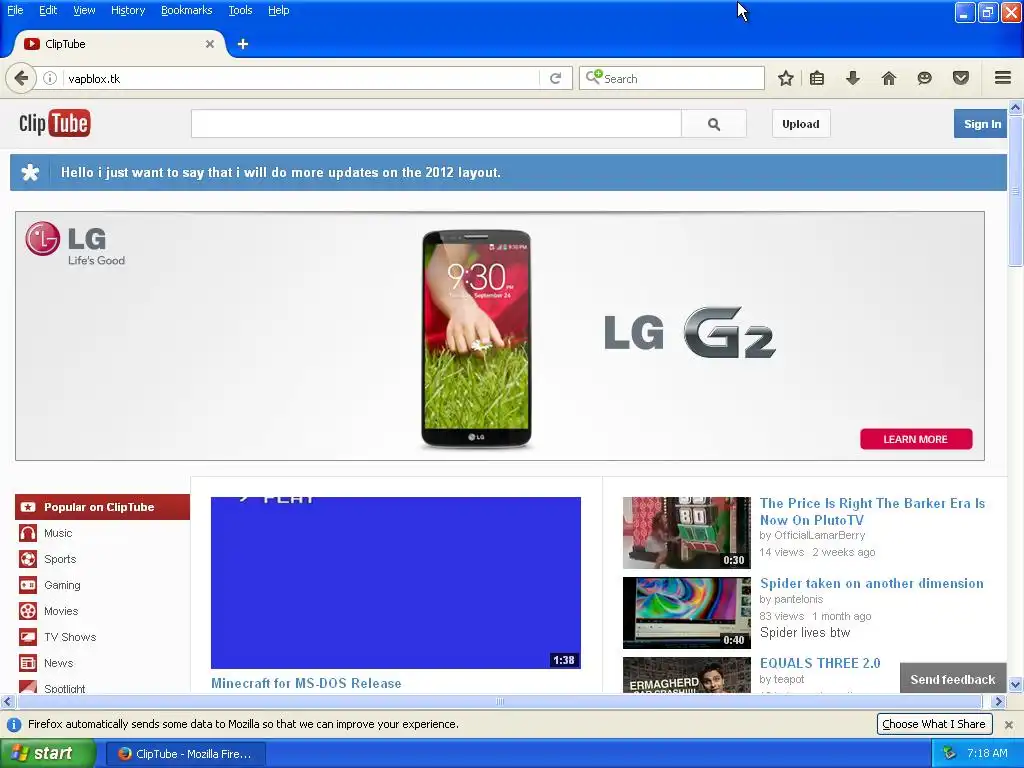This screenshot has height=768, width=1024.
Task: Open Spider taken on another dimension link
Action: [872, 583]
